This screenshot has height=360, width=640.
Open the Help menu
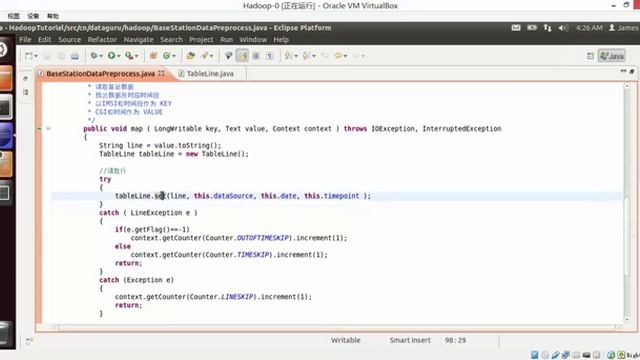[281, 40]
